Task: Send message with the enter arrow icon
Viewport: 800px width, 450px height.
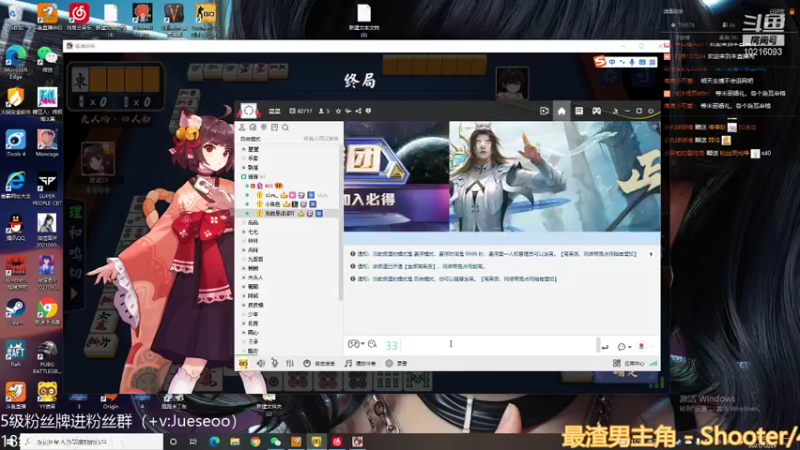Action: (605, 347)
